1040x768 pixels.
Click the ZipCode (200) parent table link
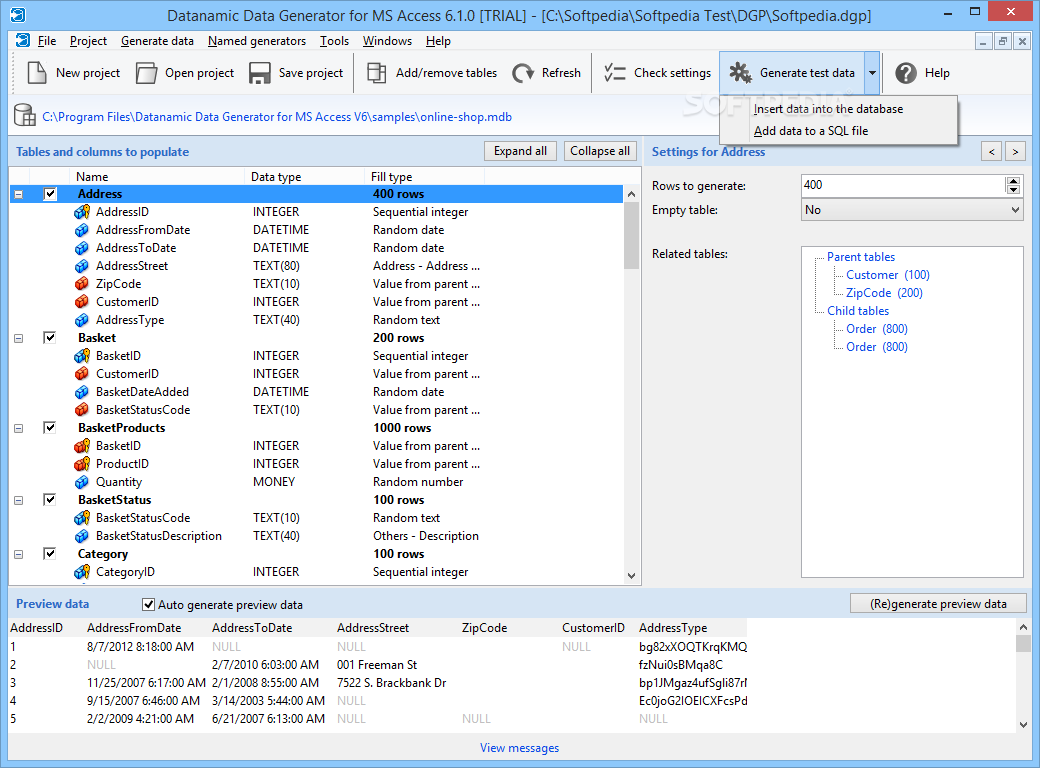coord(884,292)
